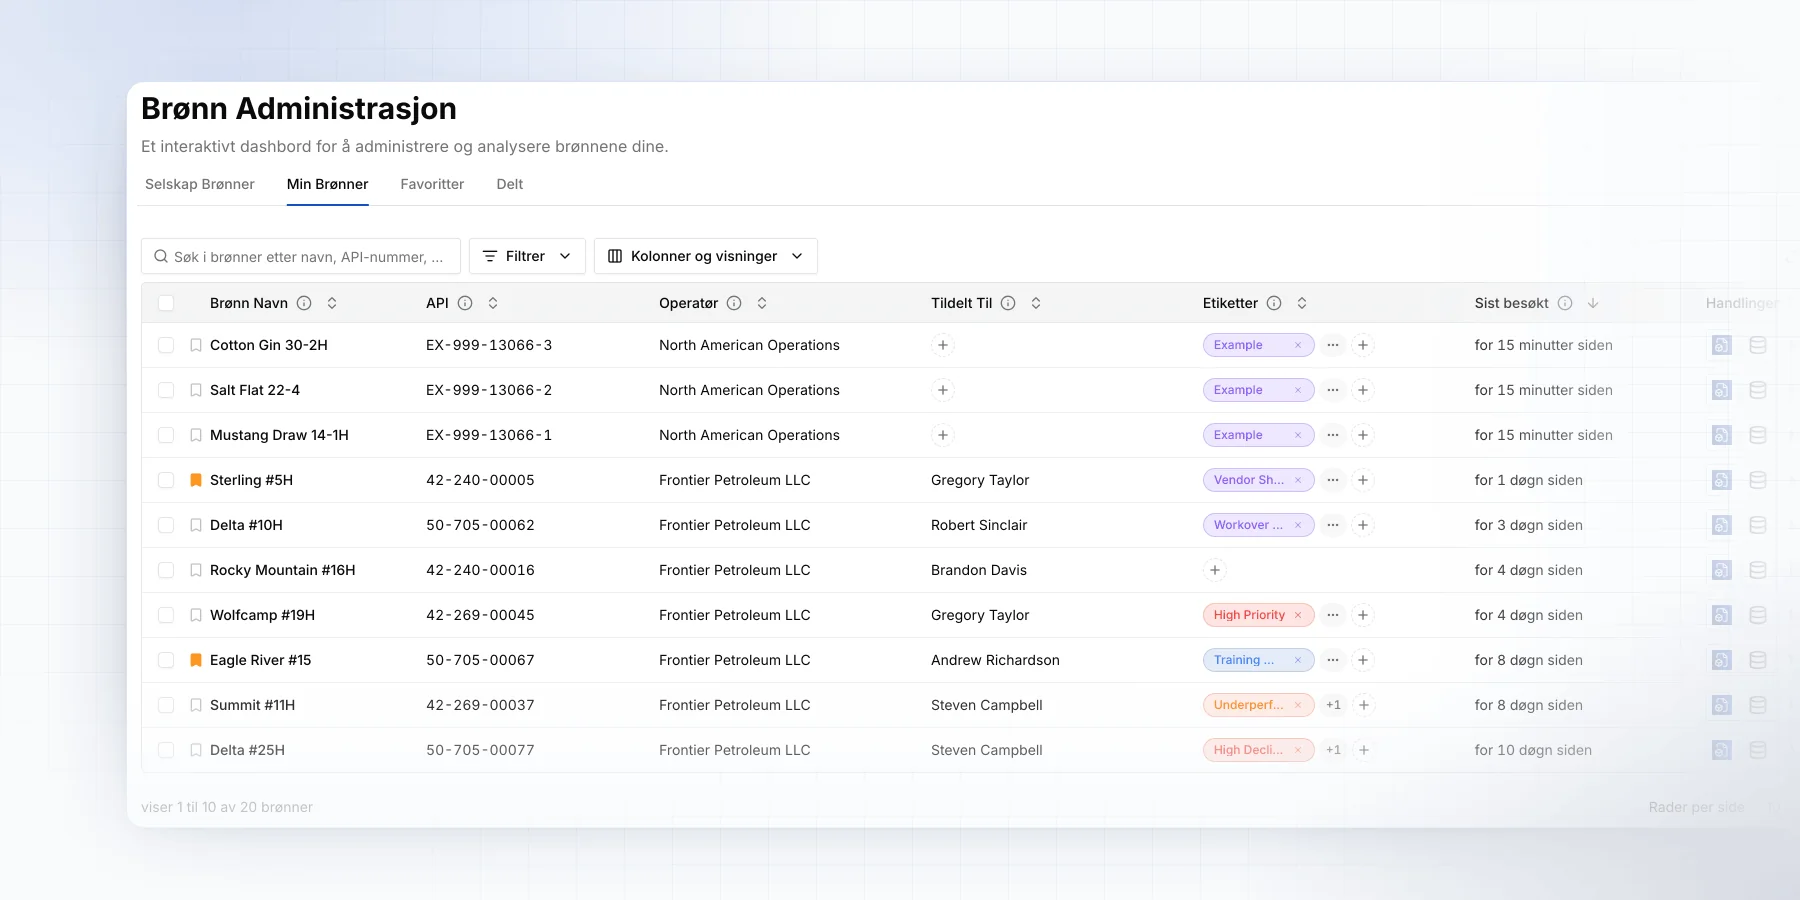The height and width of the screenshot is (900, 1800).
Task: Bookmark the Cotton Gin 30-2H well
Action: click(x=196, y=345)
